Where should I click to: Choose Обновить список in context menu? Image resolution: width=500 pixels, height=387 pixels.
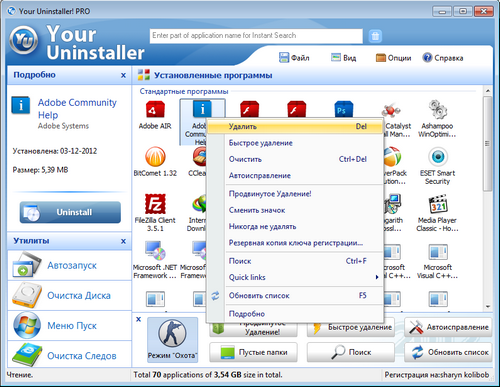pyautogui.click(x=295, y=296)
